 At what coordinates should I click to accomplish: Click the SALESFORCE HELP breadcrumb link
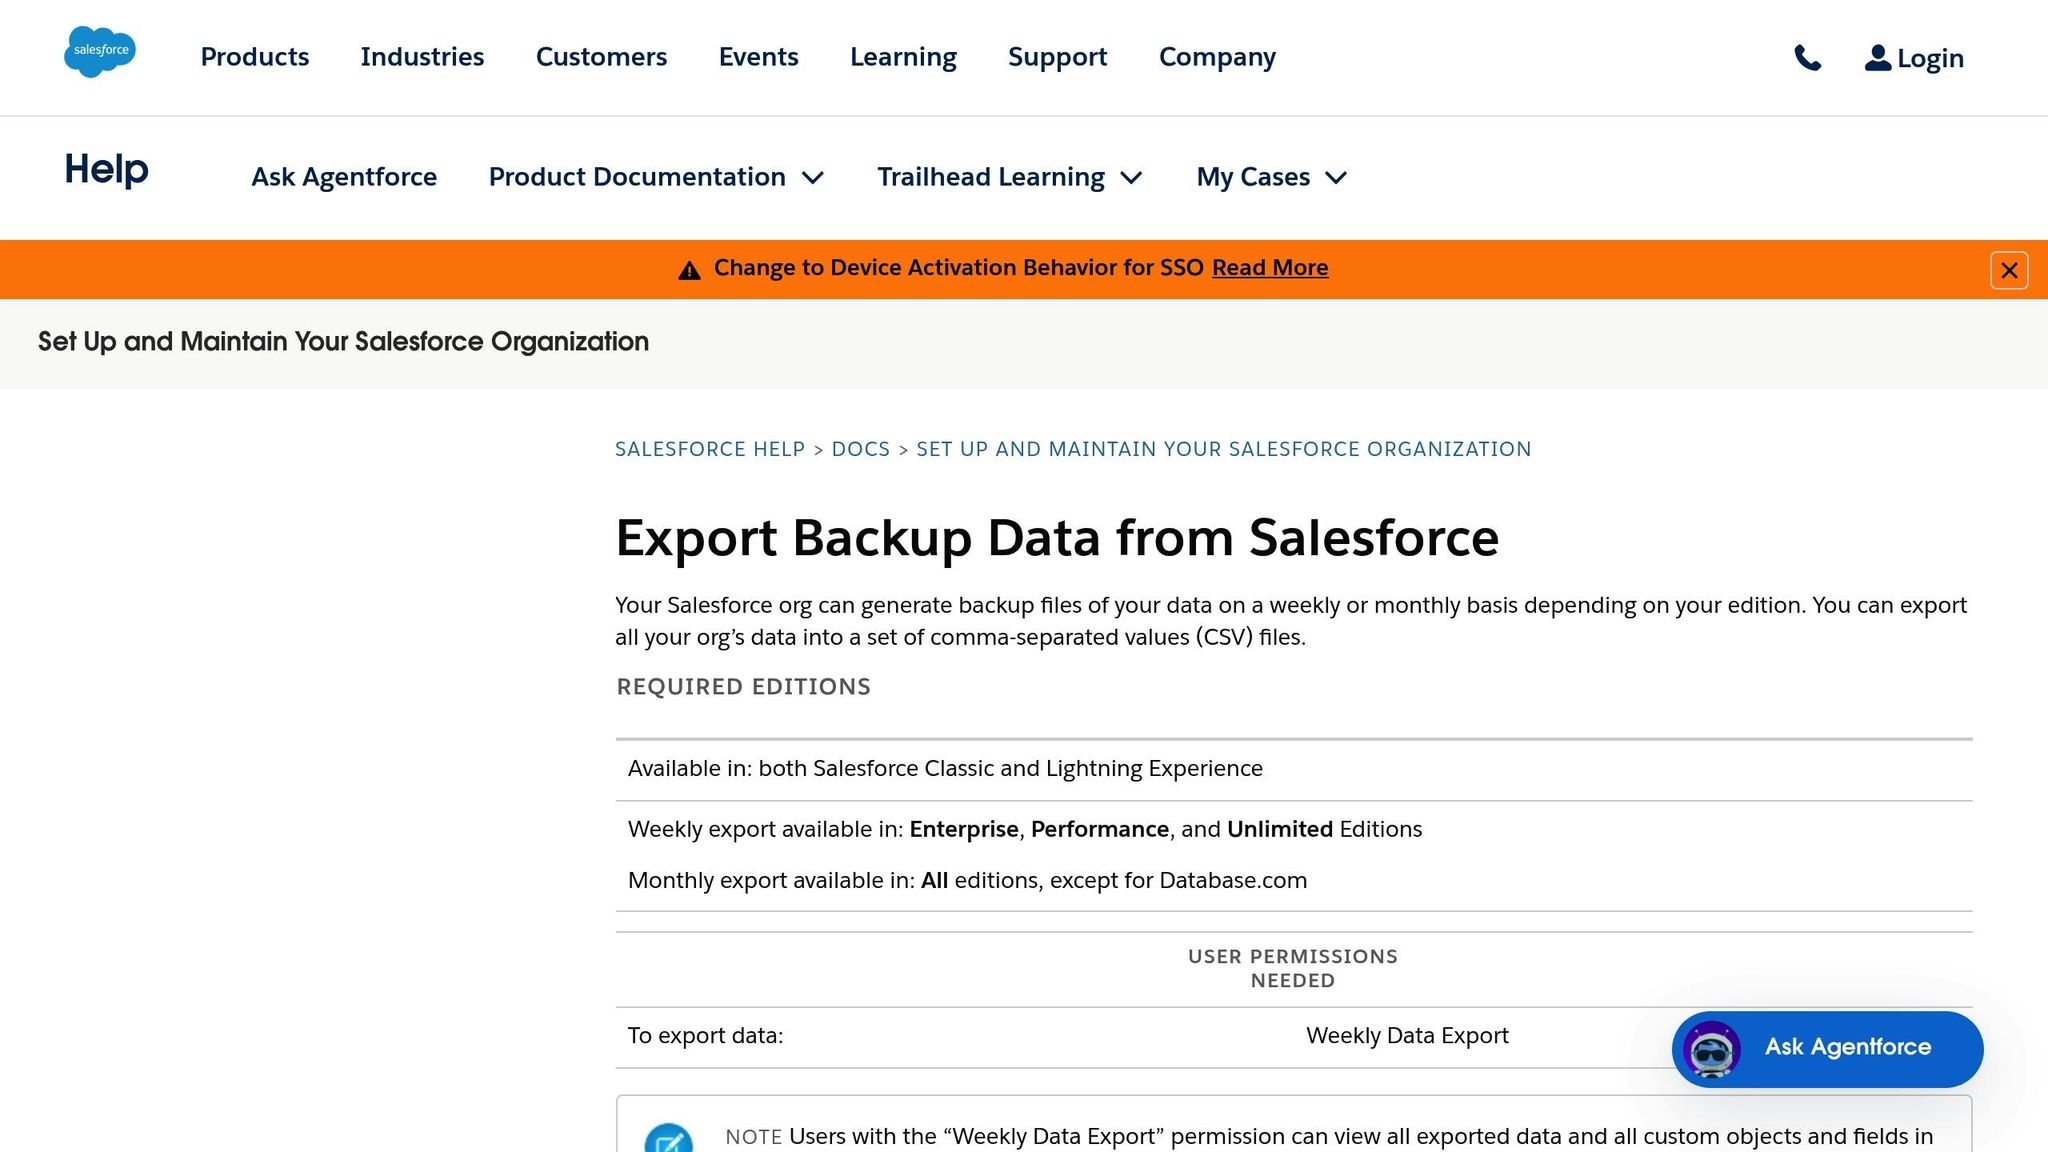[709, 449]
